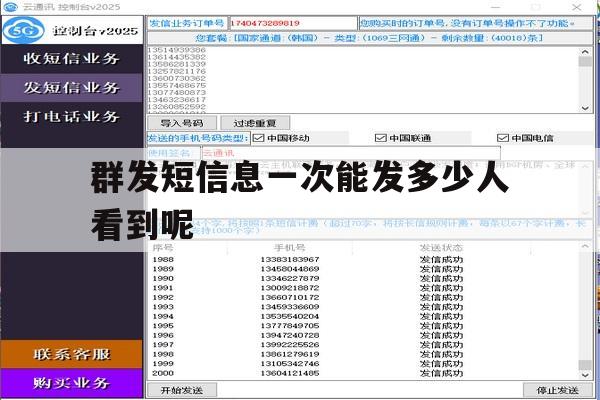
Task: Click scroll-down arrow of send results table
Action: [585, 375]
